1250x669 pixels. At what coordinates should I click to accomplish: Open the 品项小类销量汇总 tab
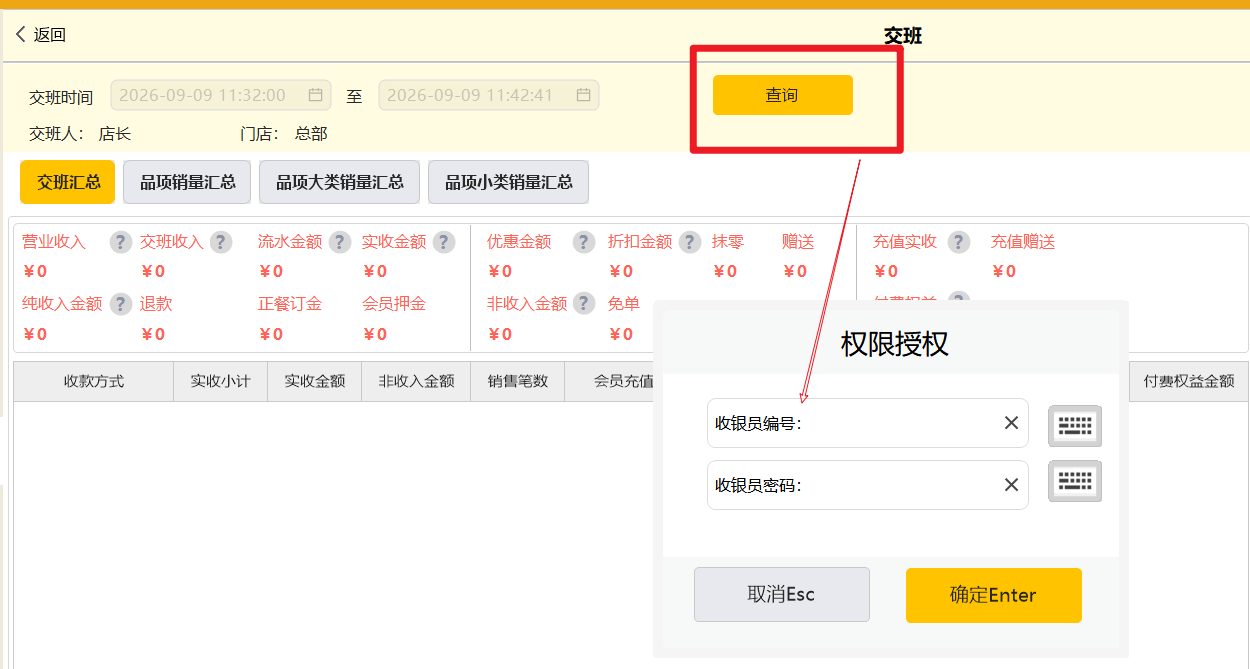[508, 182]
